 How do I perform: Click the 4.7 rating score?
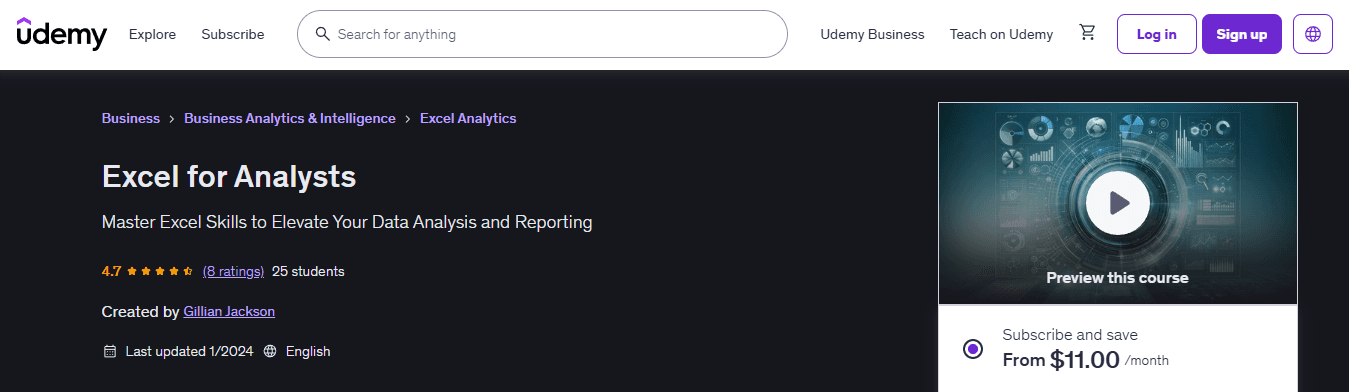tap(111, 271)
